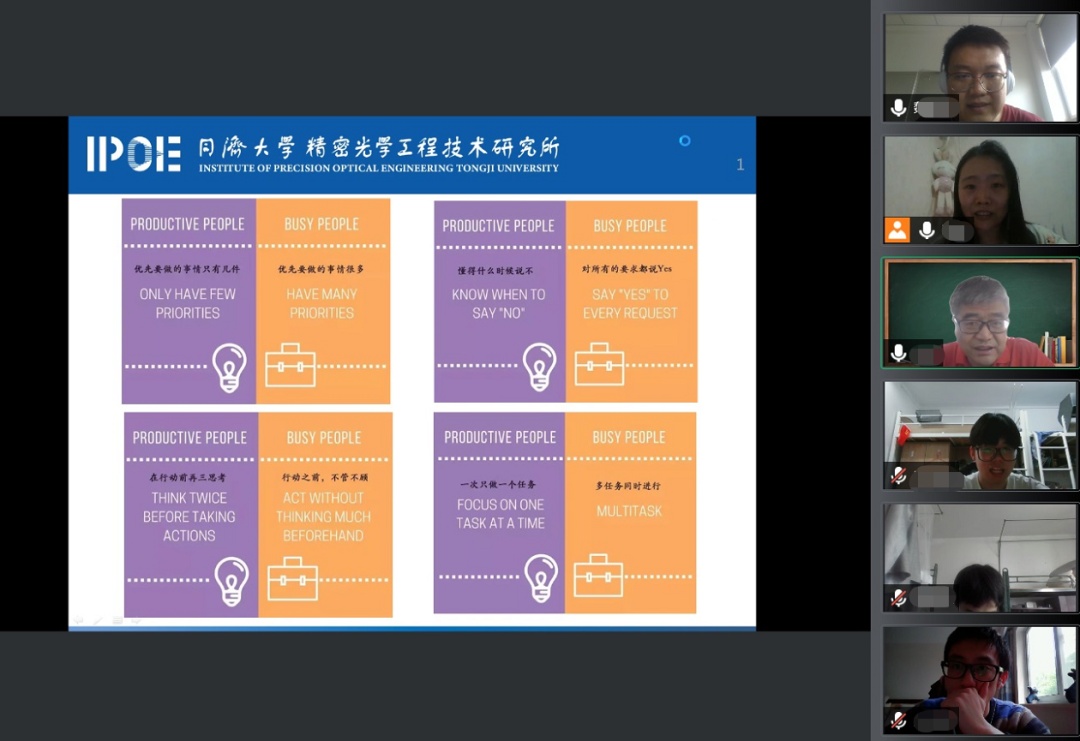Click the briefcase under "Say Yes to every request"
The image size is (1080, 741).
pos(599,366)
